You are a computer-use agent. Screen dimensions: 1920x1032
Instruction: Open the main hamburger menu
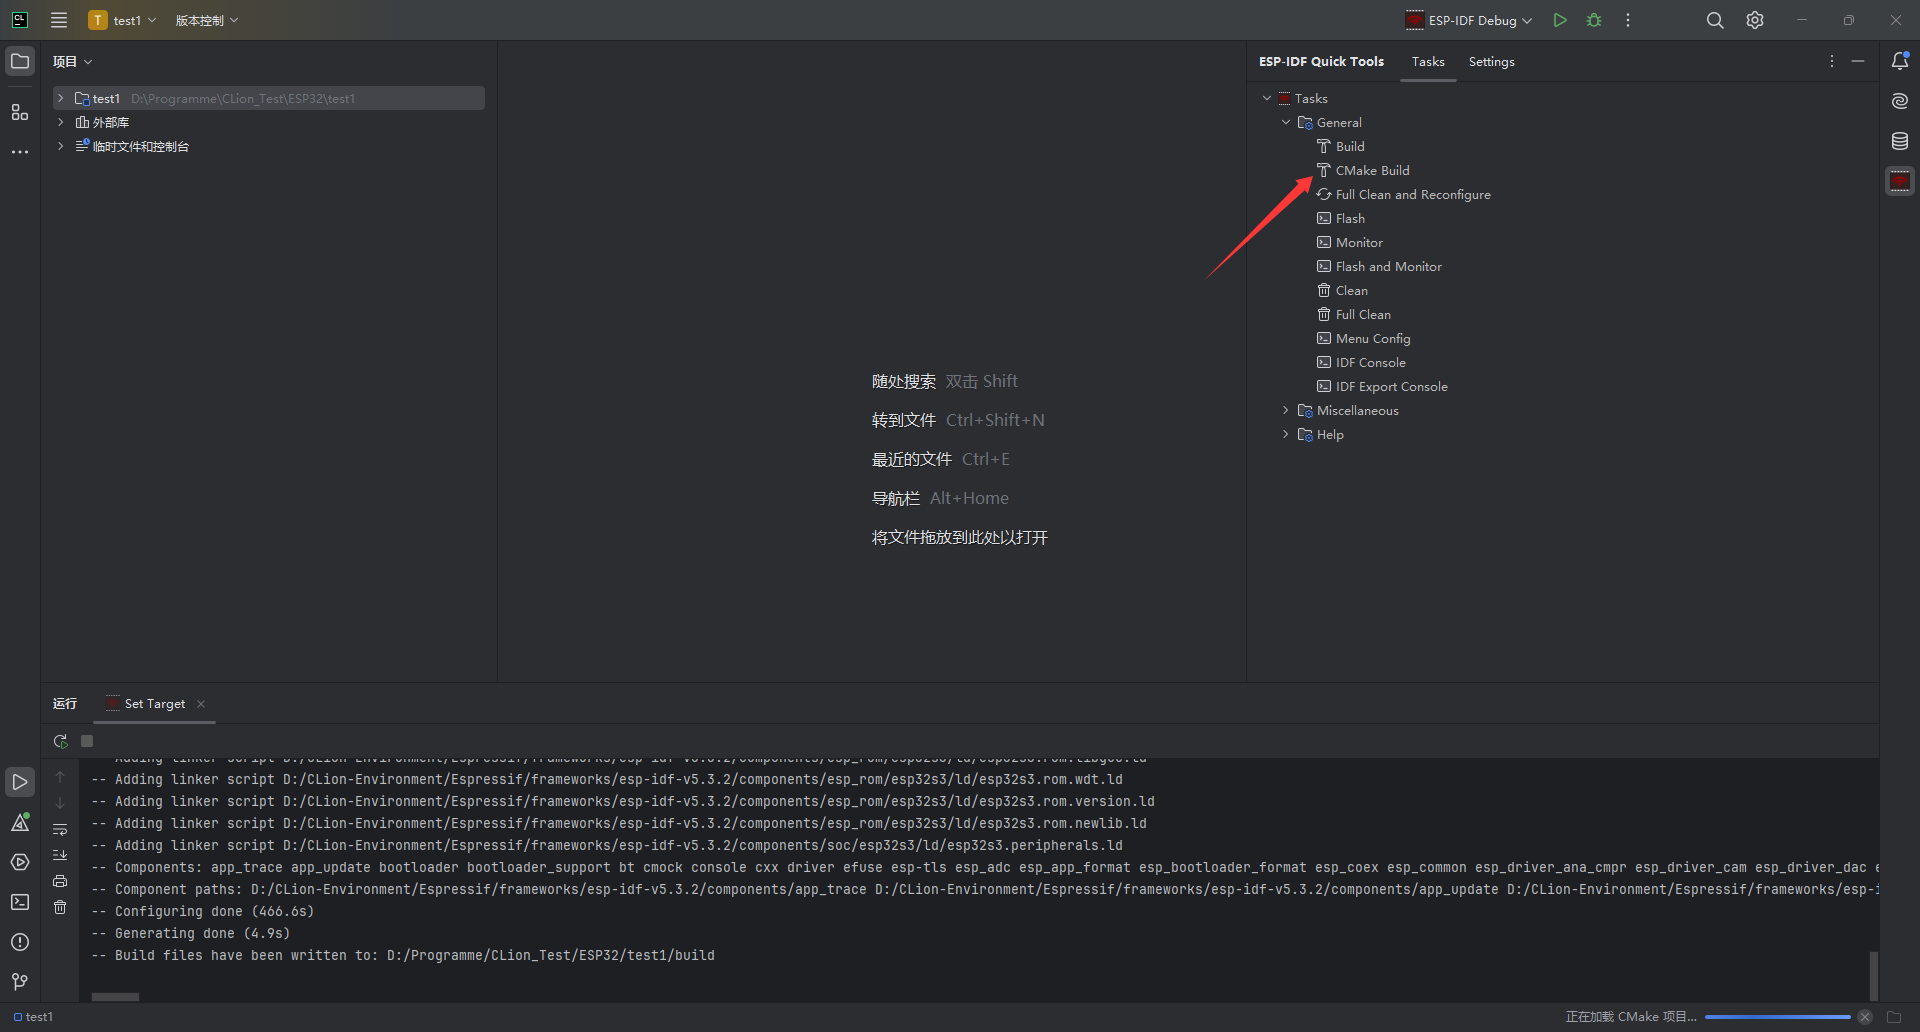click(59, 20)
